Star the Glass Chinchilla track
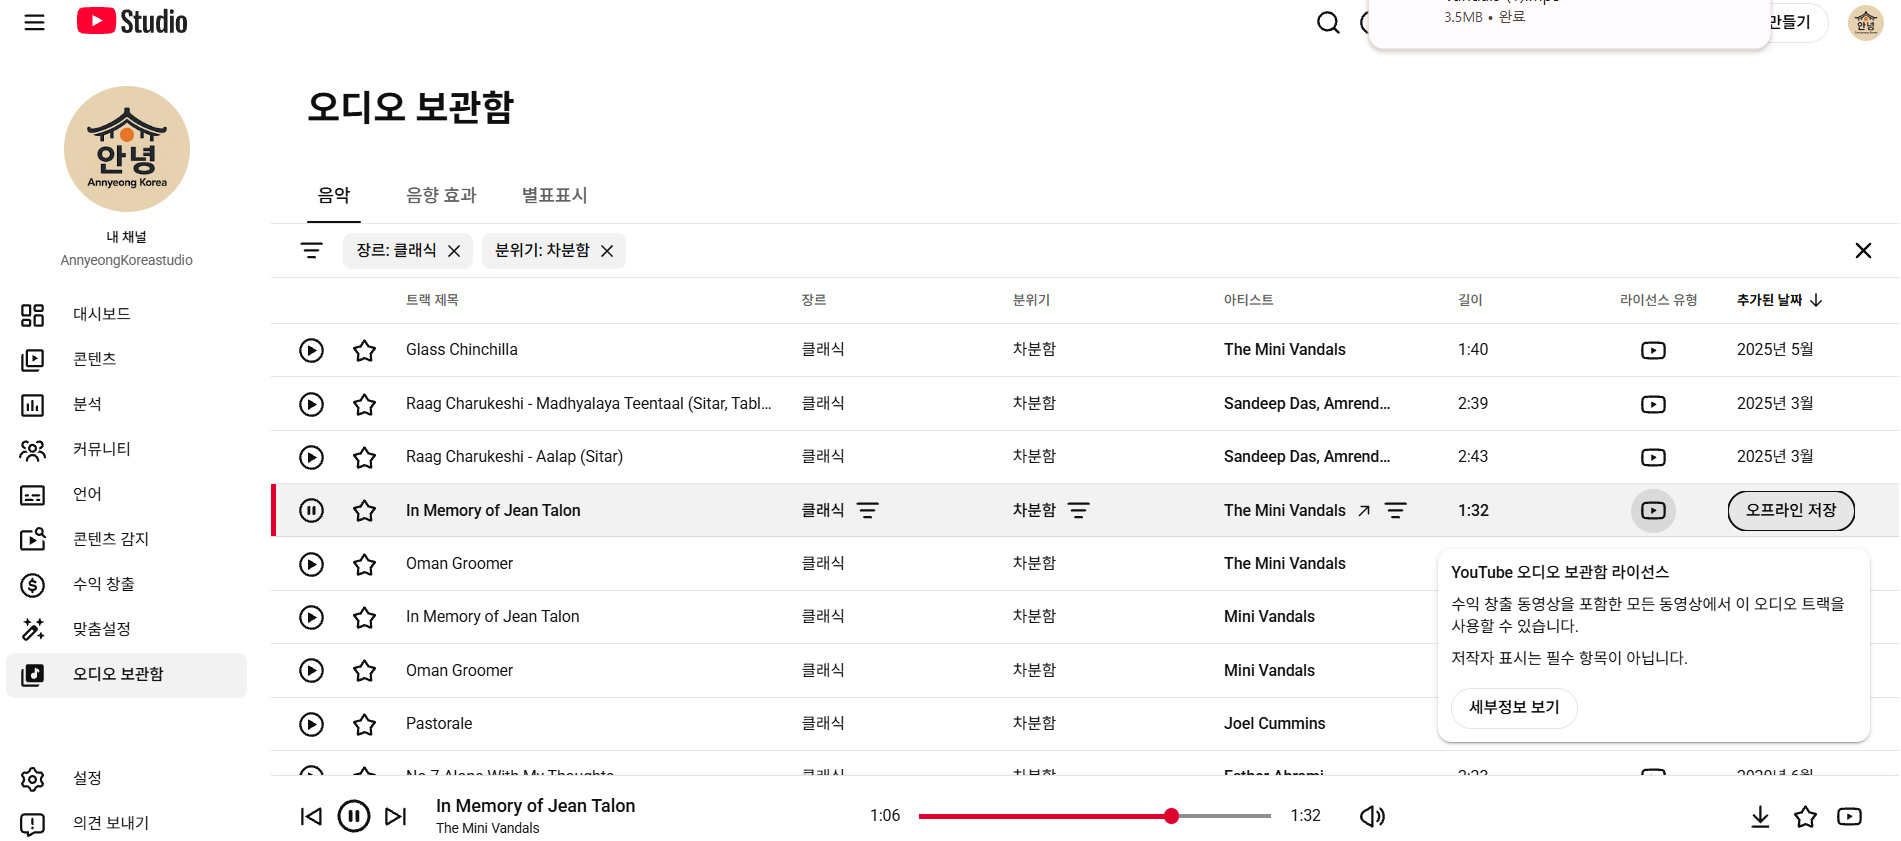Screen dimensions: 1901x841 [x=365, y=350]
